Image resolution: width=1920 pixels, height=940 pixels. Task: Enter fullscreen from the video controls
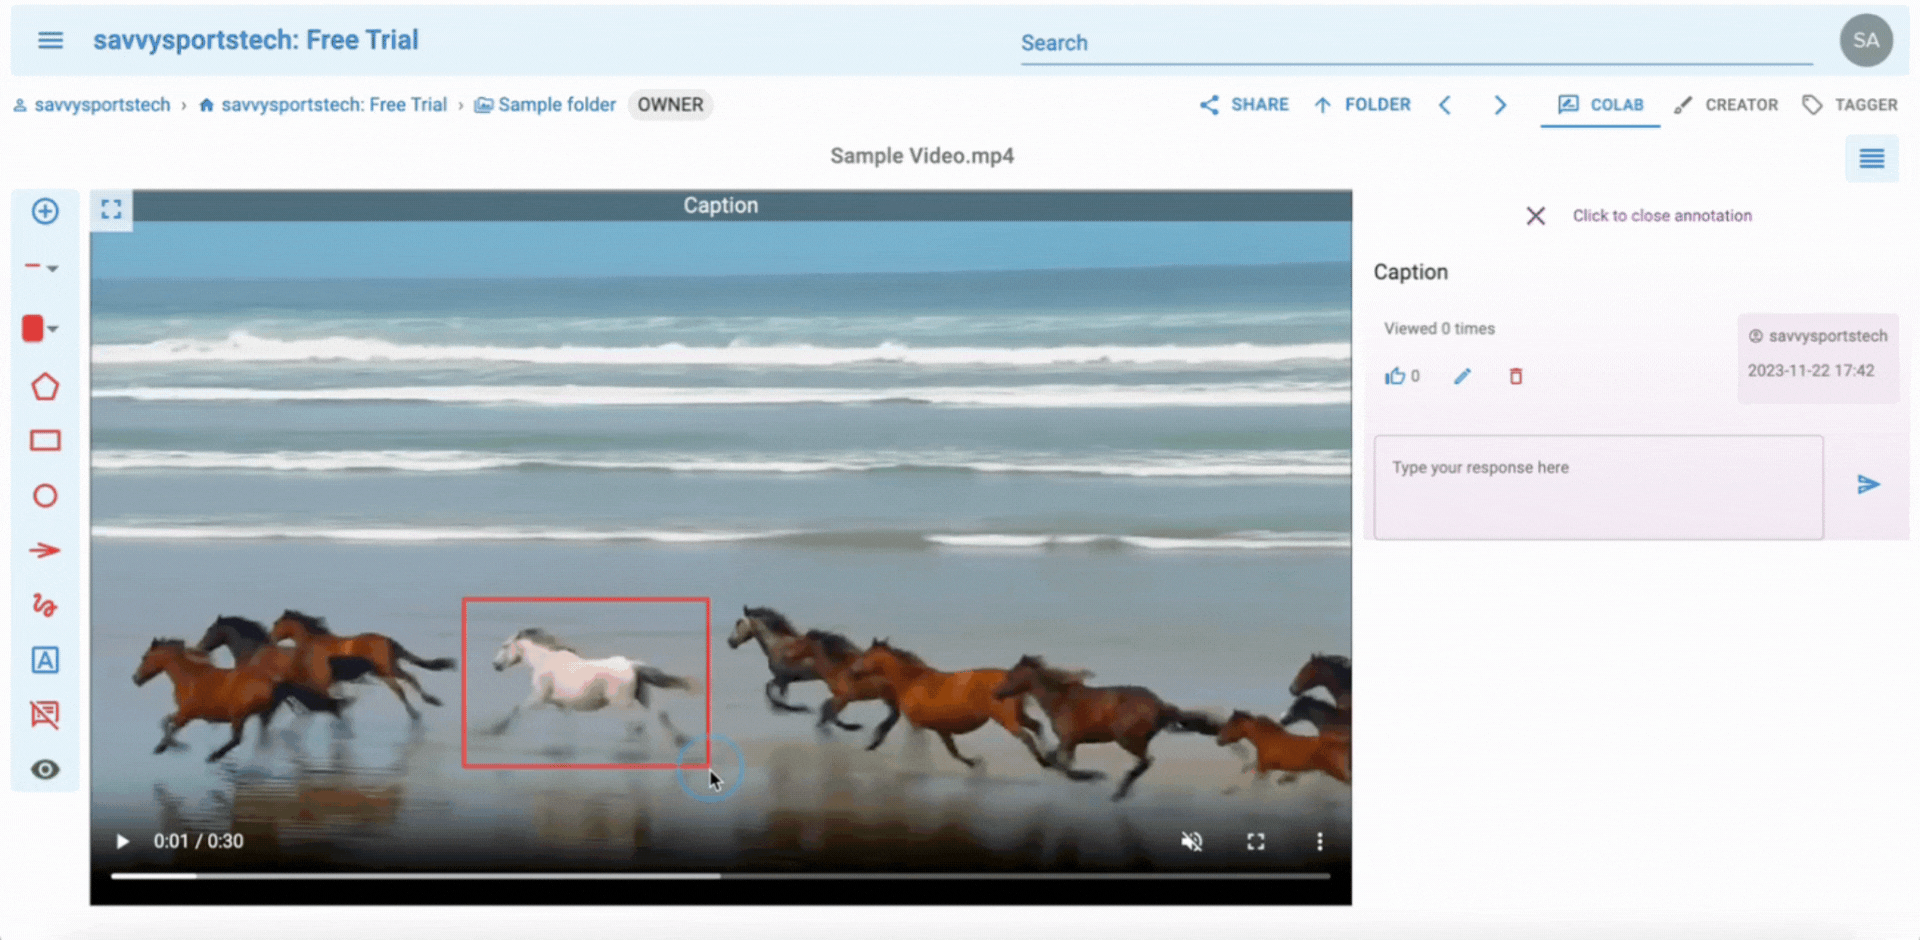pyautogui.click(x=1256, y=842)
